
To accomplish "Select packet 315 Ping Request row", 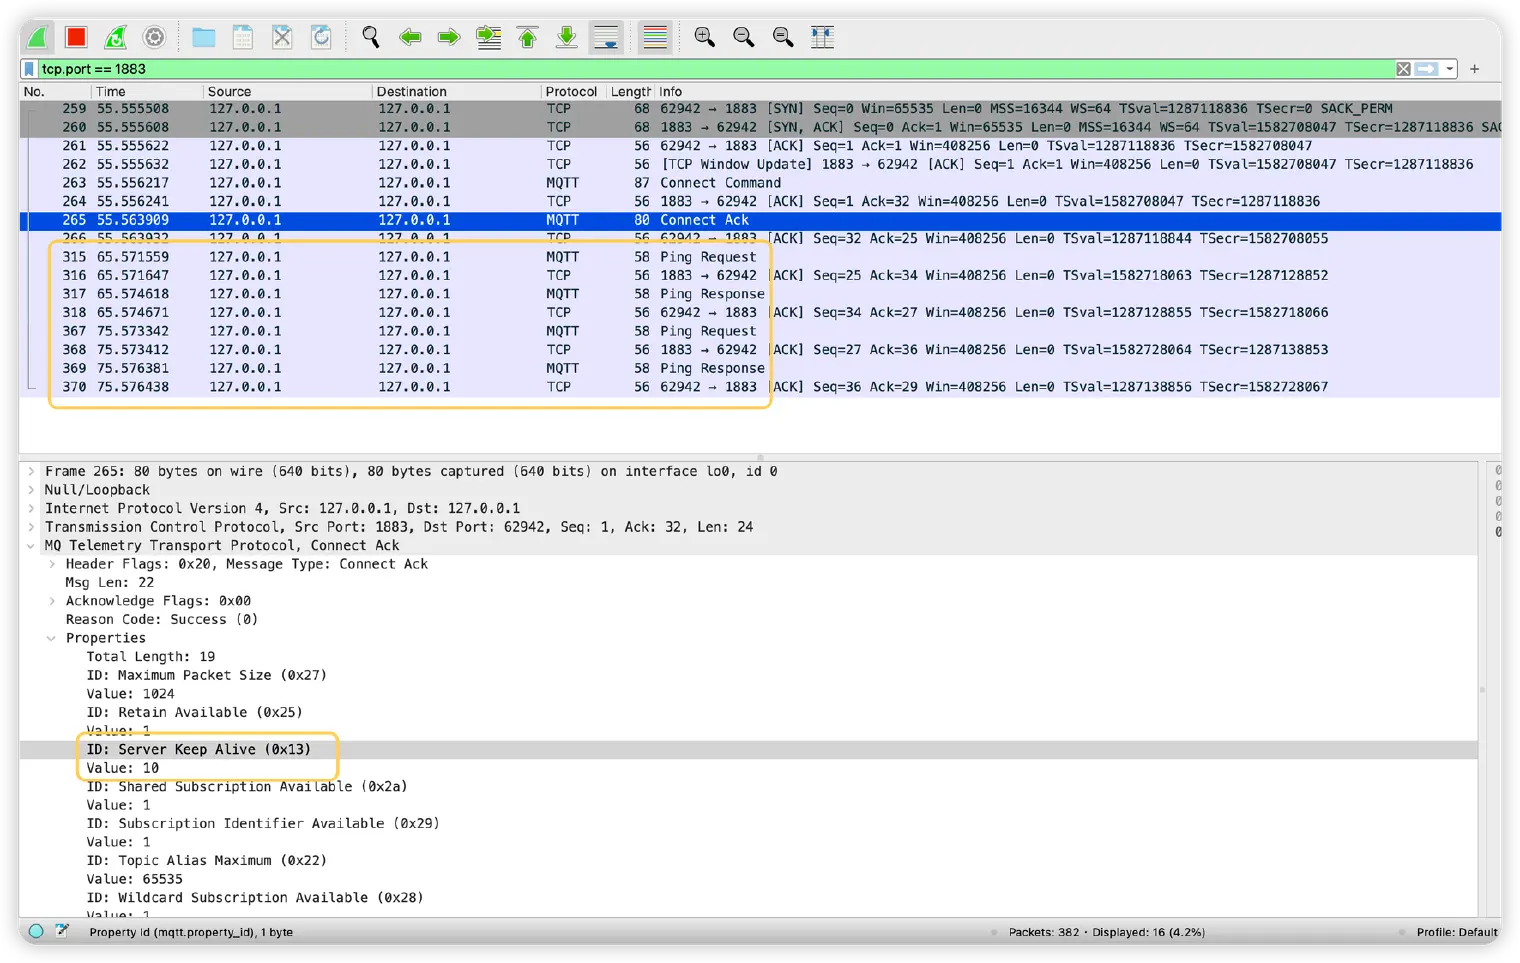I will tap(760, 257).
